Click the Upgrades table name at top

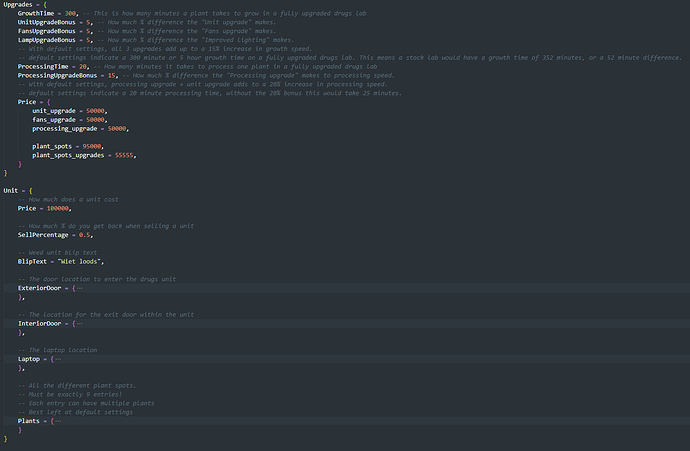pyautogui.click(x=20, y=4)
